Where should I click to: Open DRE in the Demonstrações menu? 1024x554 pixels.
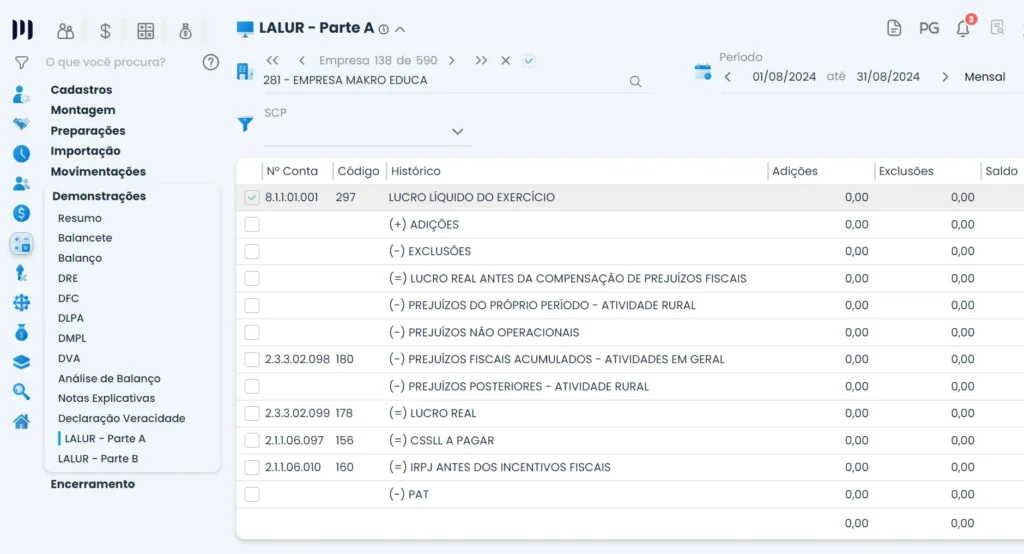[68, 278]
